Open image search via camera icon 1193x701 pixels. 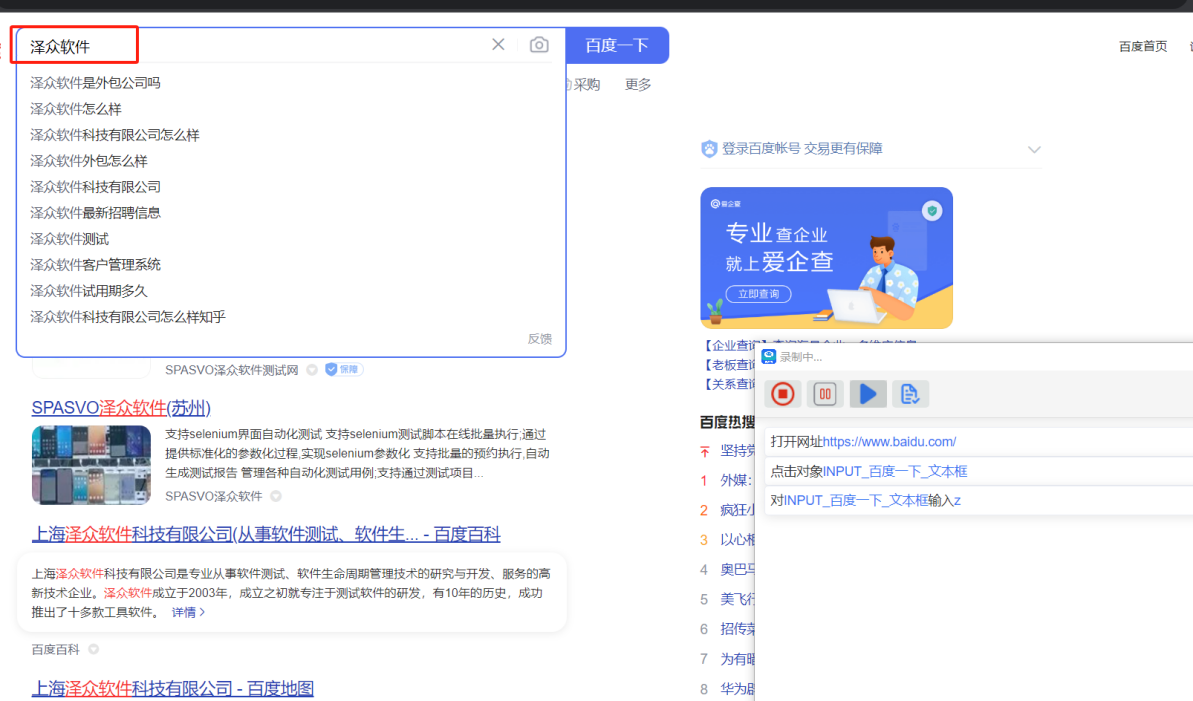point(539,45)
